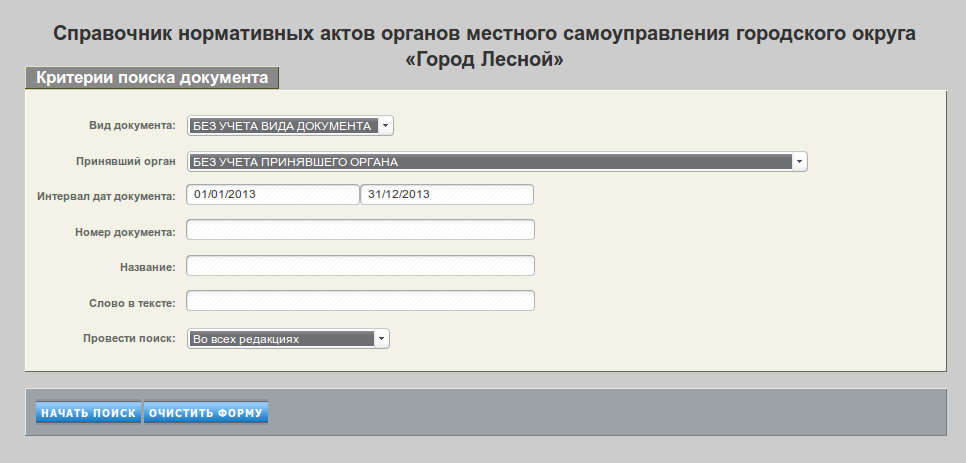The image size is (966, 463).
Task: Click the 'Вид документа:' label
Action: coord(132,125)
